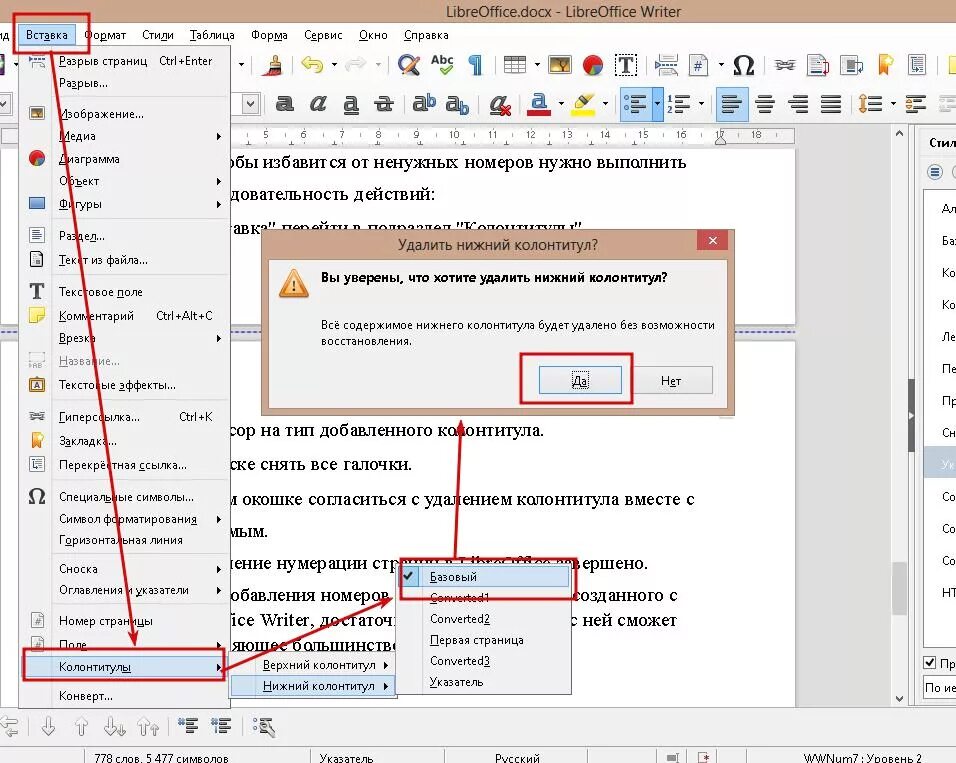Open numbered list style dropdown
This screenshot has width=956, height=763.
point(701,104)
